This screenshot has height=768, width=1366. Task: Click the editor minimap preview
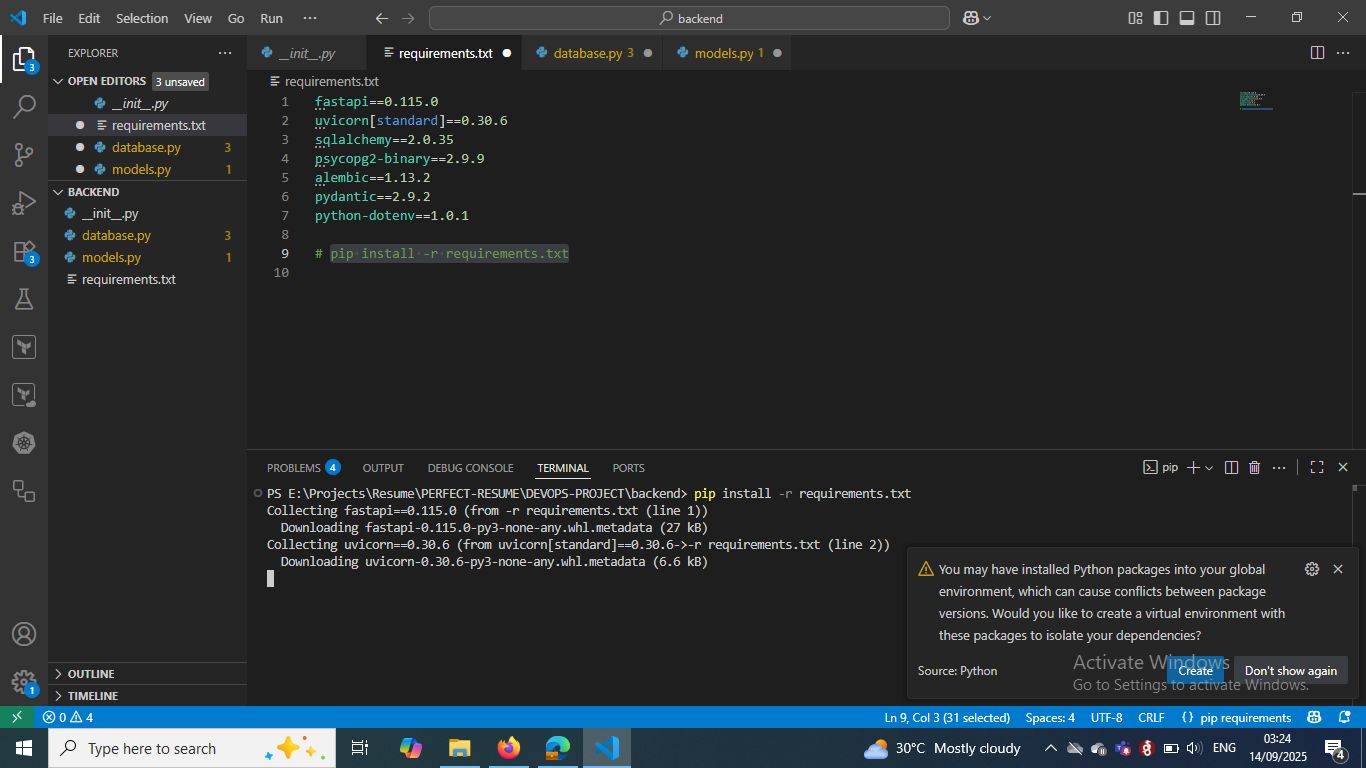click(x=1255, y=100)
